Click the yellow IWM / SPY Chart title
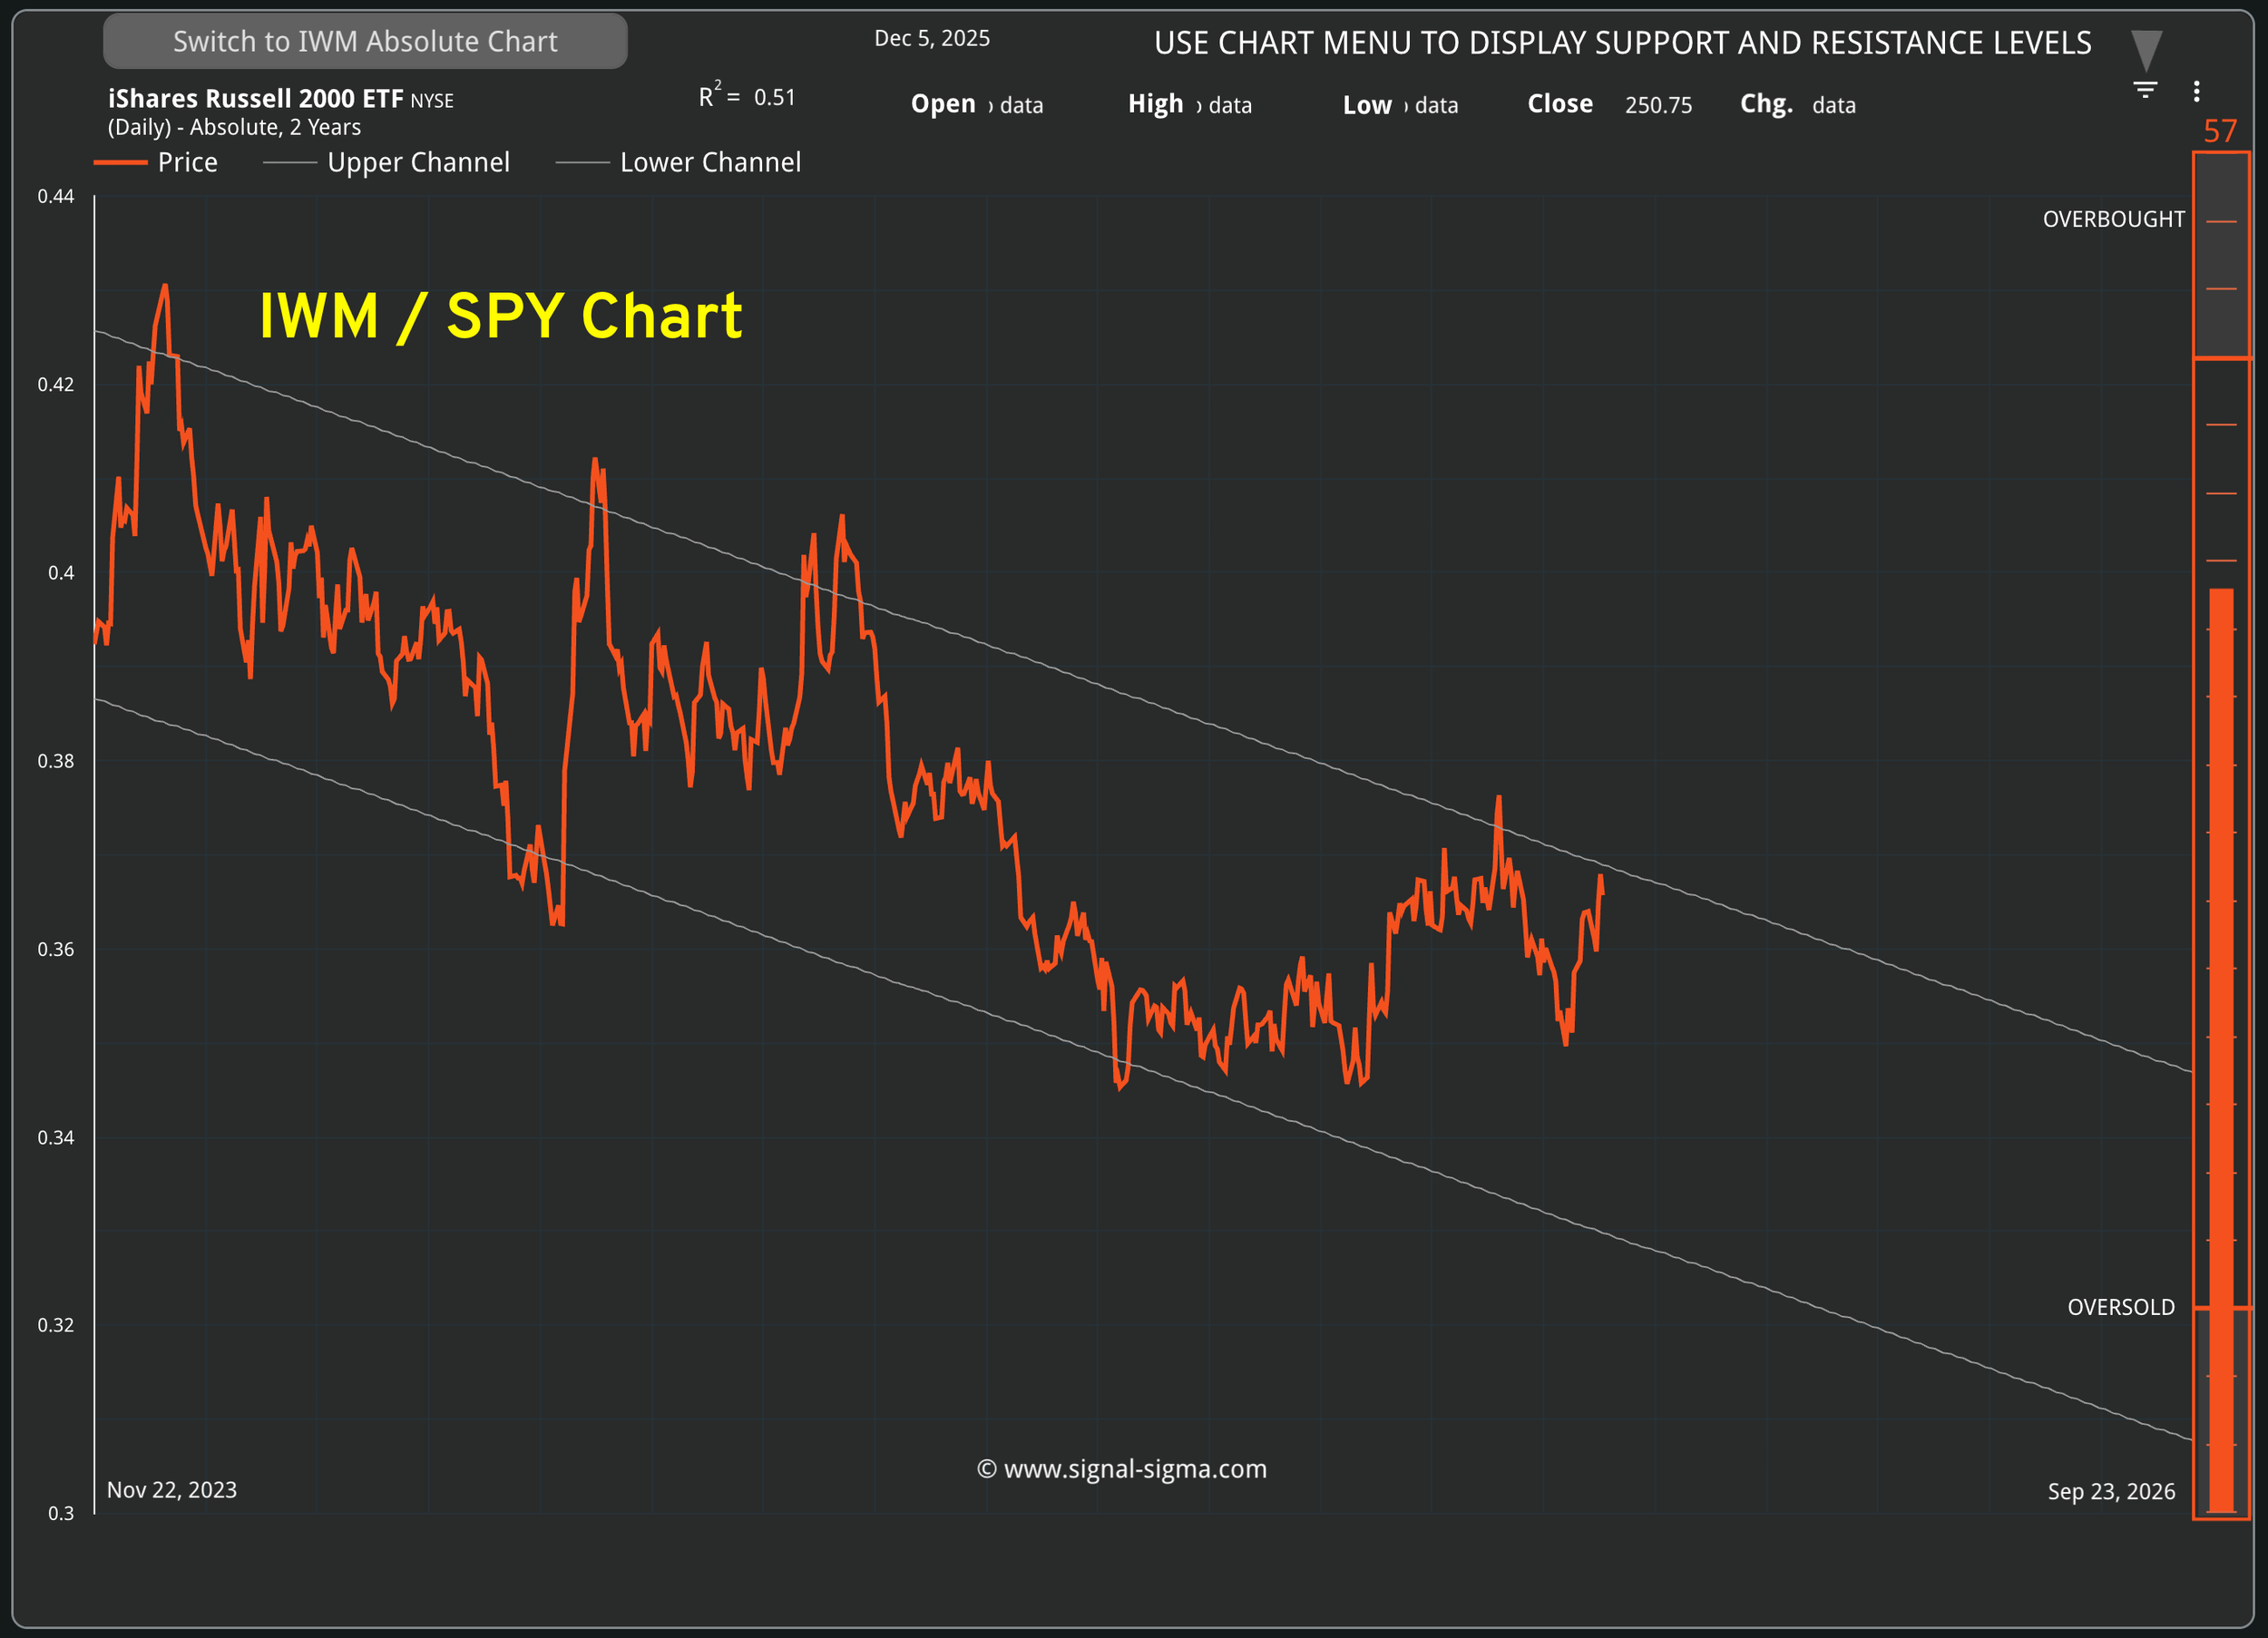The height and width of the screenshot is (1638, 2268). 500,316
